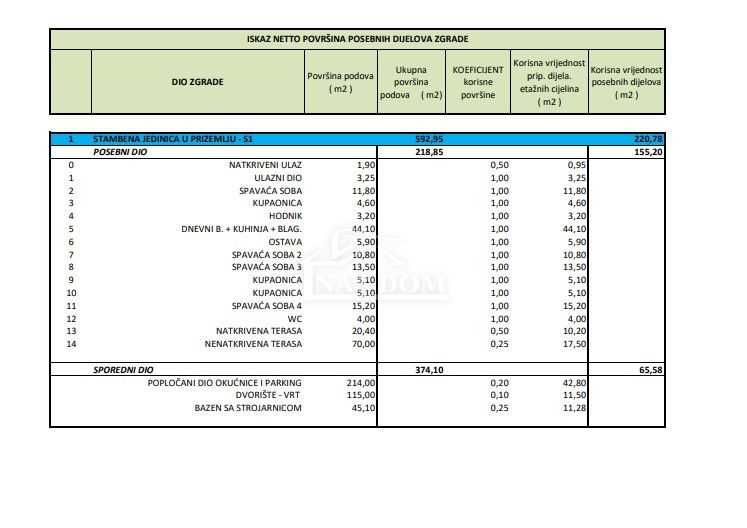The image size is (747, 528).
Task: Select the 'SPAVAĆA SOBA 3' label
Action: click(x=267, y=267)
